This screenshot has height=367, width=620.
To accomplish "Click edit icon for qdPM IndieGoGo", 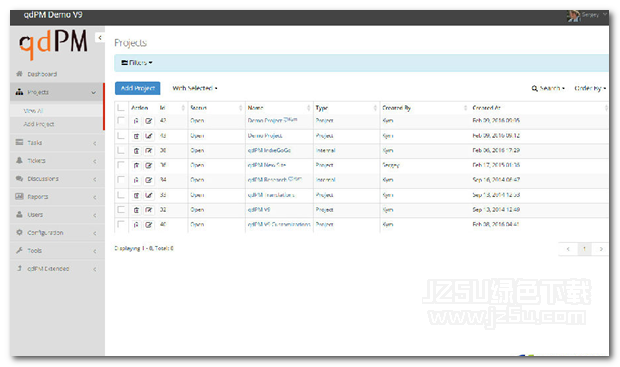I will pyautogui.click(x=149, y=151).
